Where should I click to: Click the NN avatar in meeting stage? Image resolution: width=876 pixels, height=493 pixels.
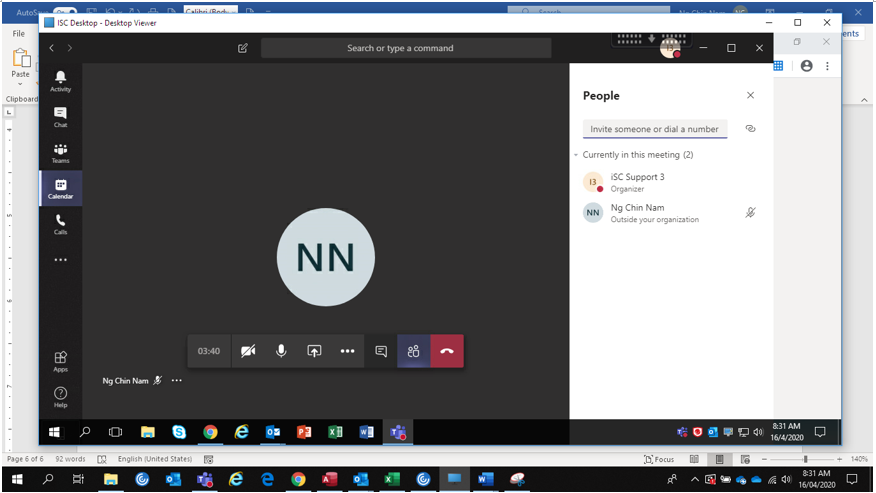pyautogui.click(x=326, y=257)
